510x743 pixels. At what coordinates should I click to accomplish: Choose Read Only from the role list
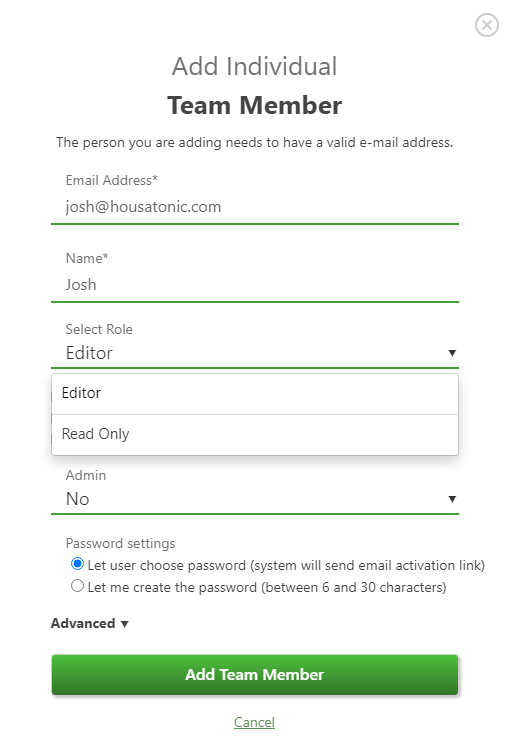pos(255,435)
